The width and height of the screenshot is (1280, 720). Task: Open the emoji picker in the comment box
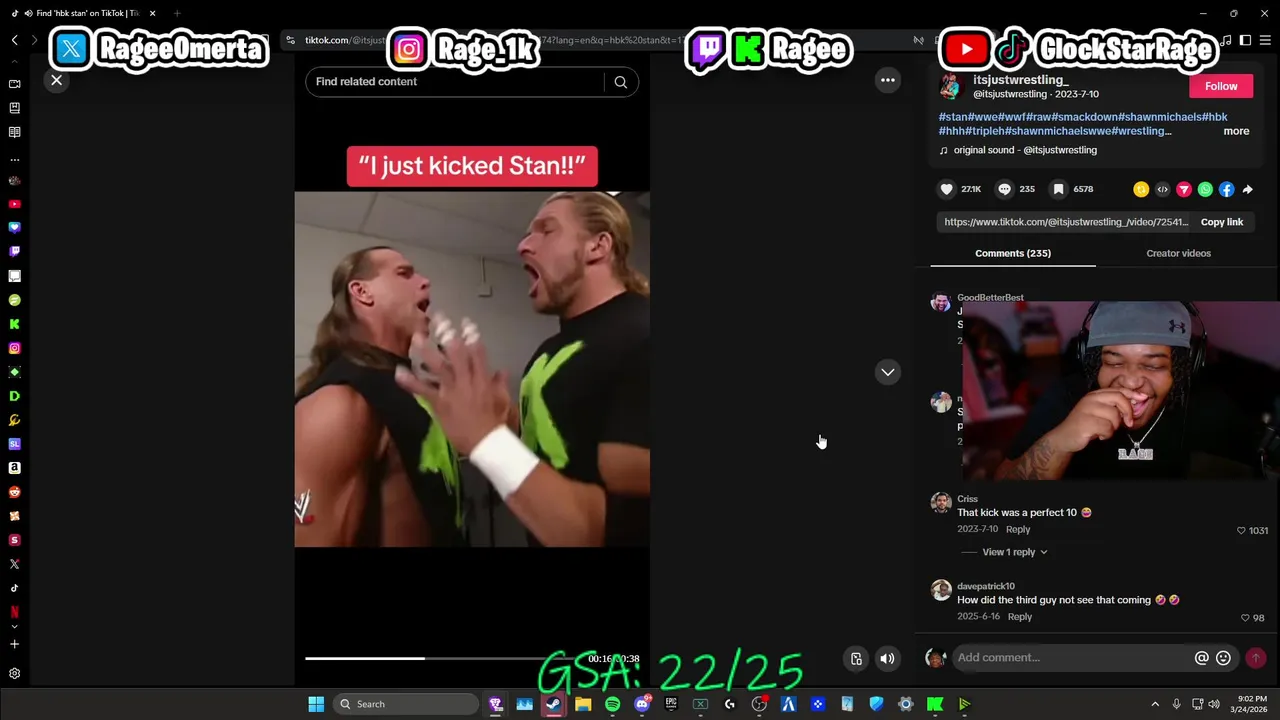pyautogui.click(x=1223, y=658)
